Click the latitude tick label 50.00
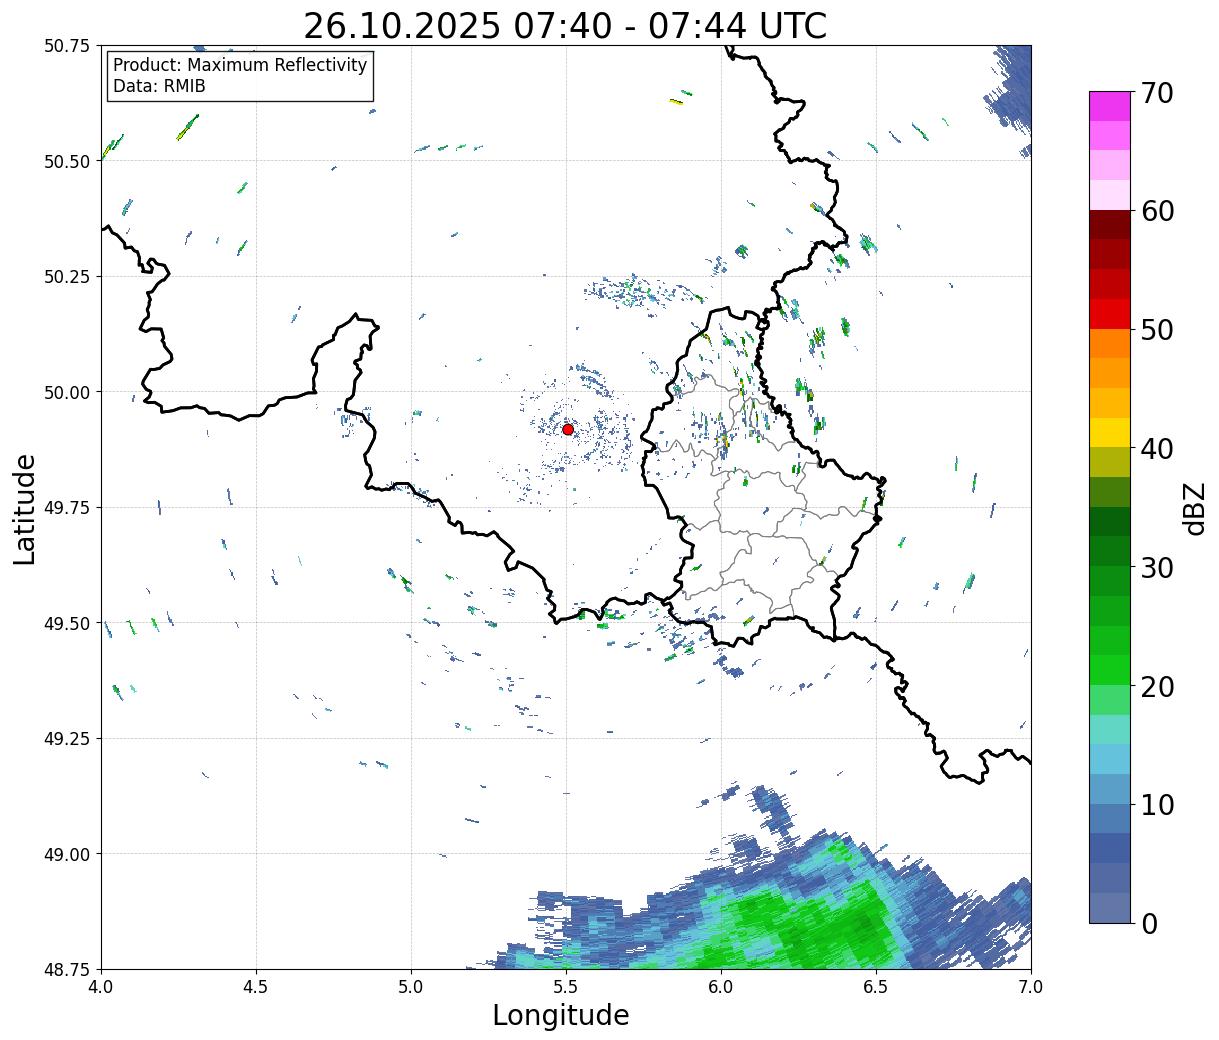1219x1040 pixels. click(68, 392)
